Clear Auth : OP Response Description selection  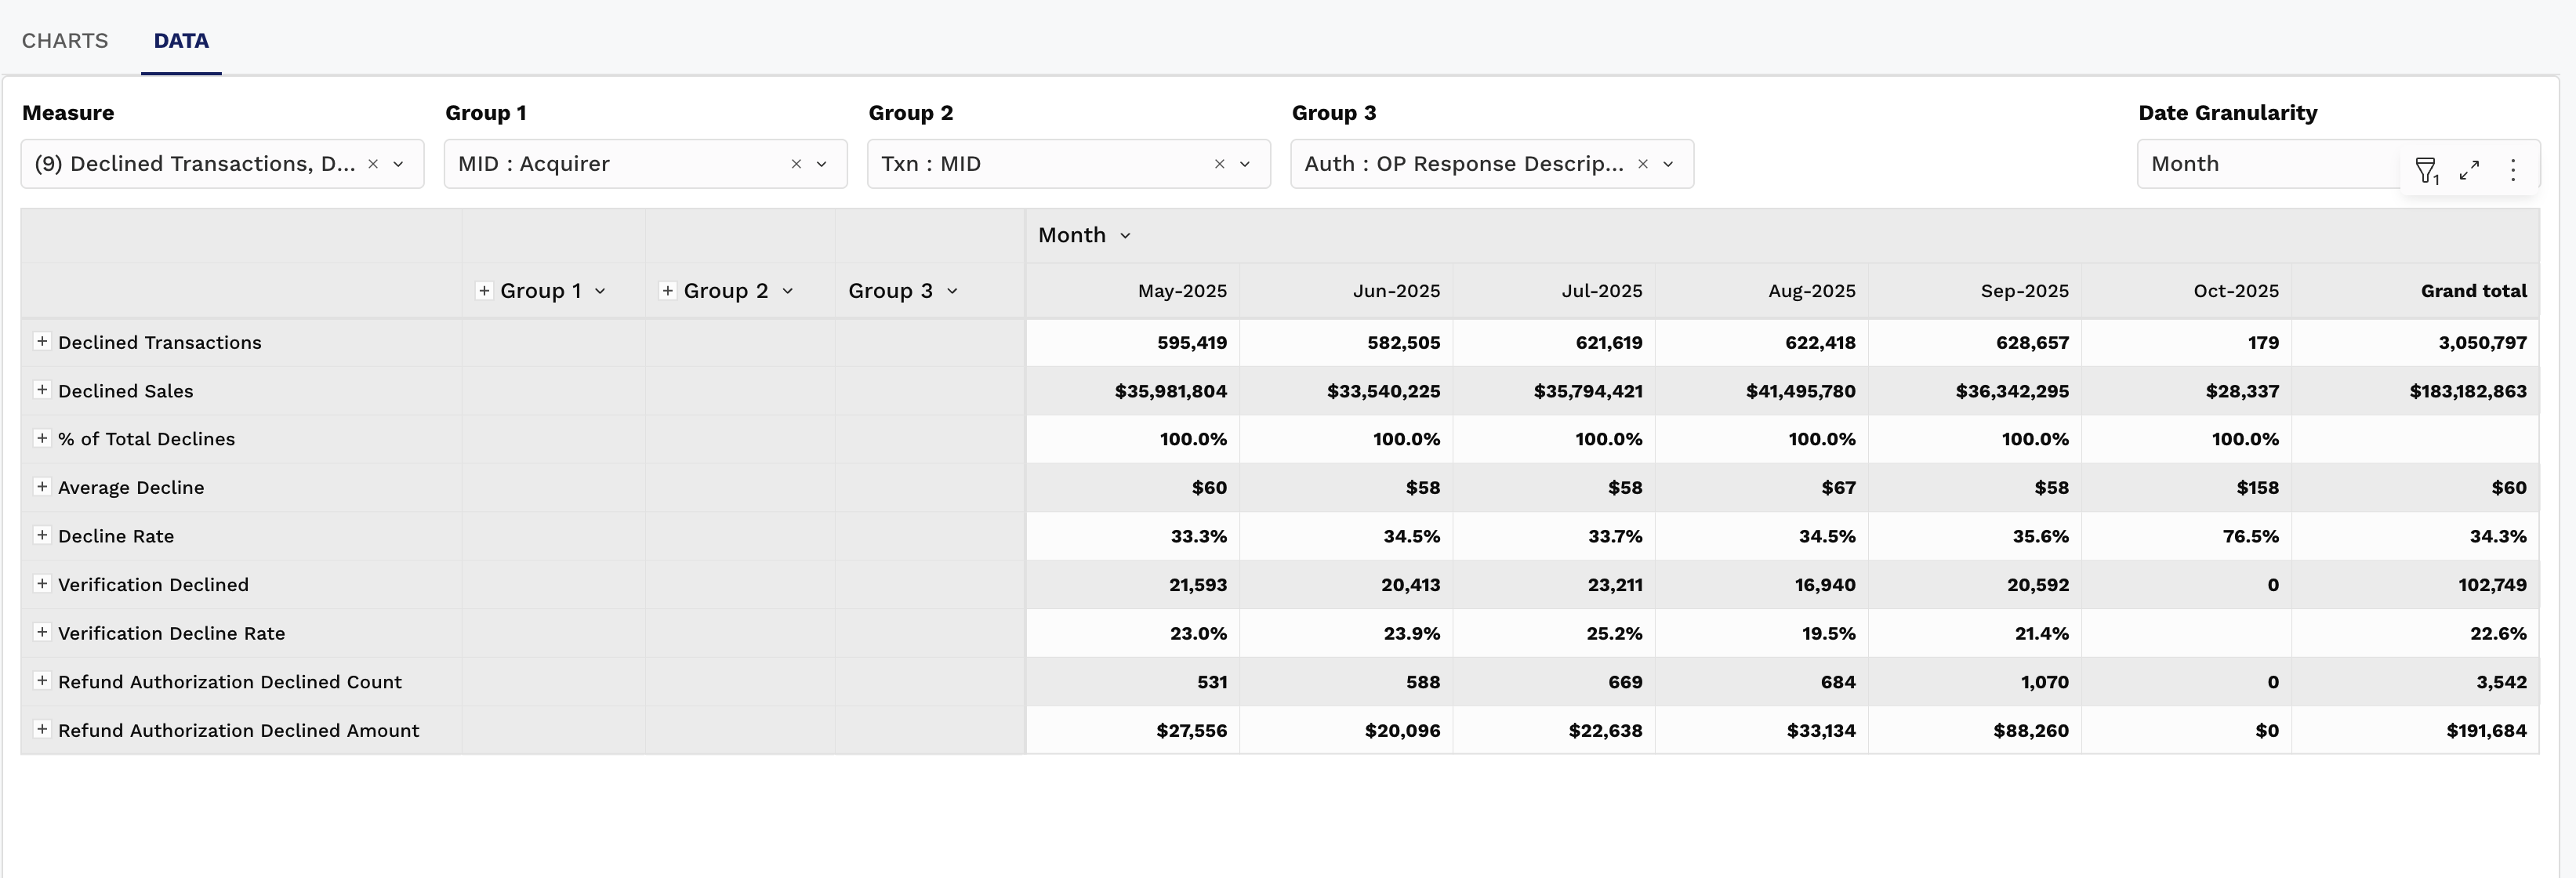click(1642, 164)
